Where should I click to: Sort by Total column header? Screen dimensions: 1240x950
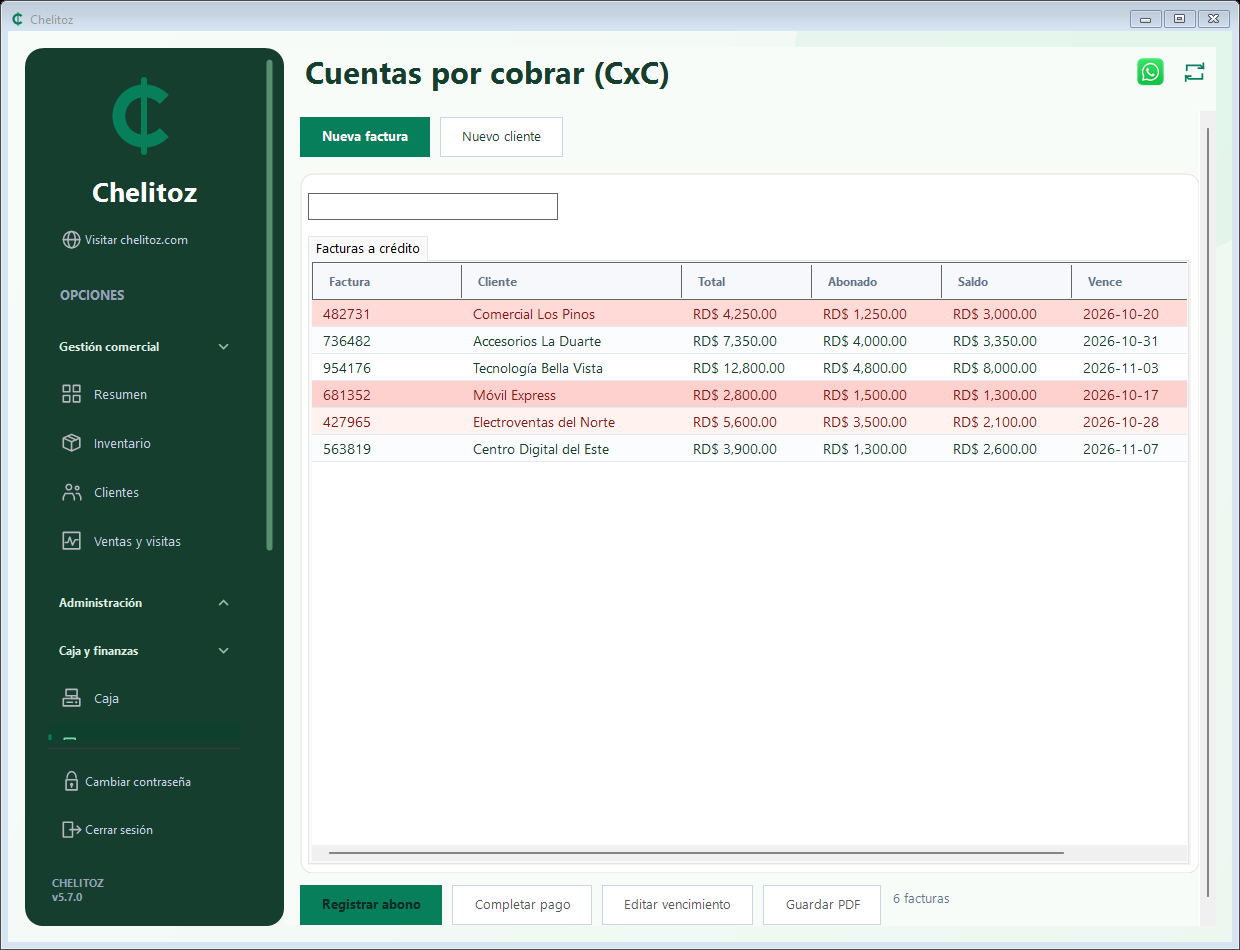click(747, 282)
